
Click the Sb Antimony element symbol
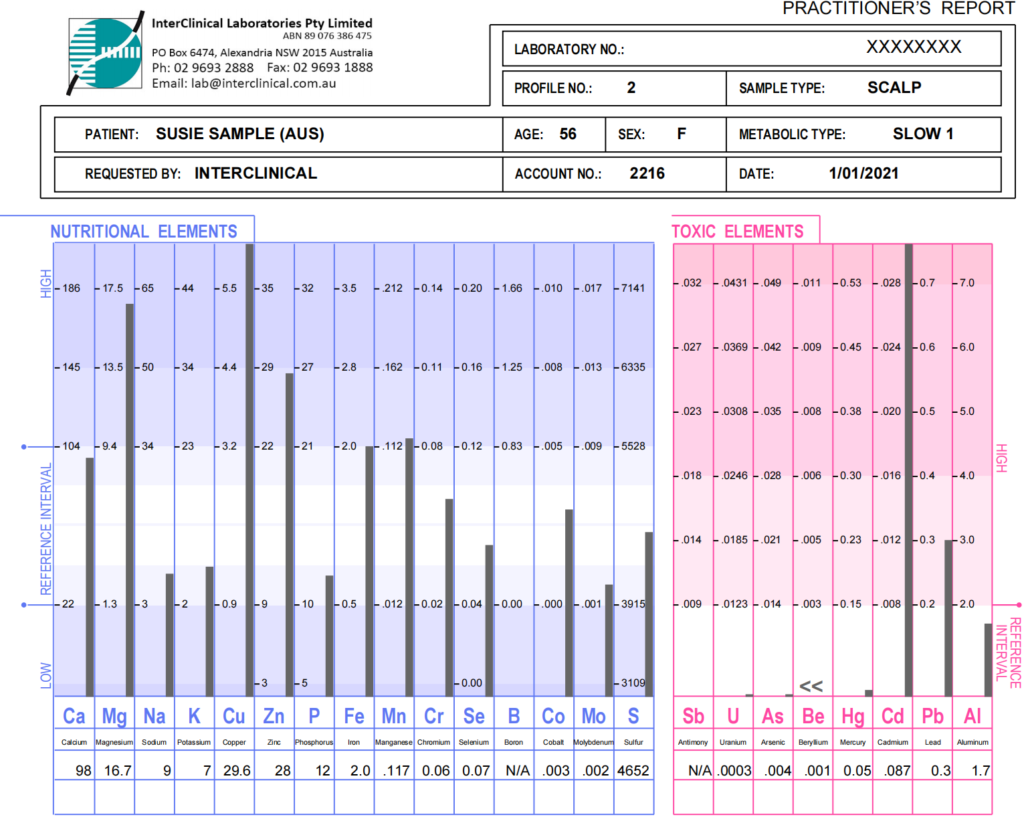[x=693, y=717]
